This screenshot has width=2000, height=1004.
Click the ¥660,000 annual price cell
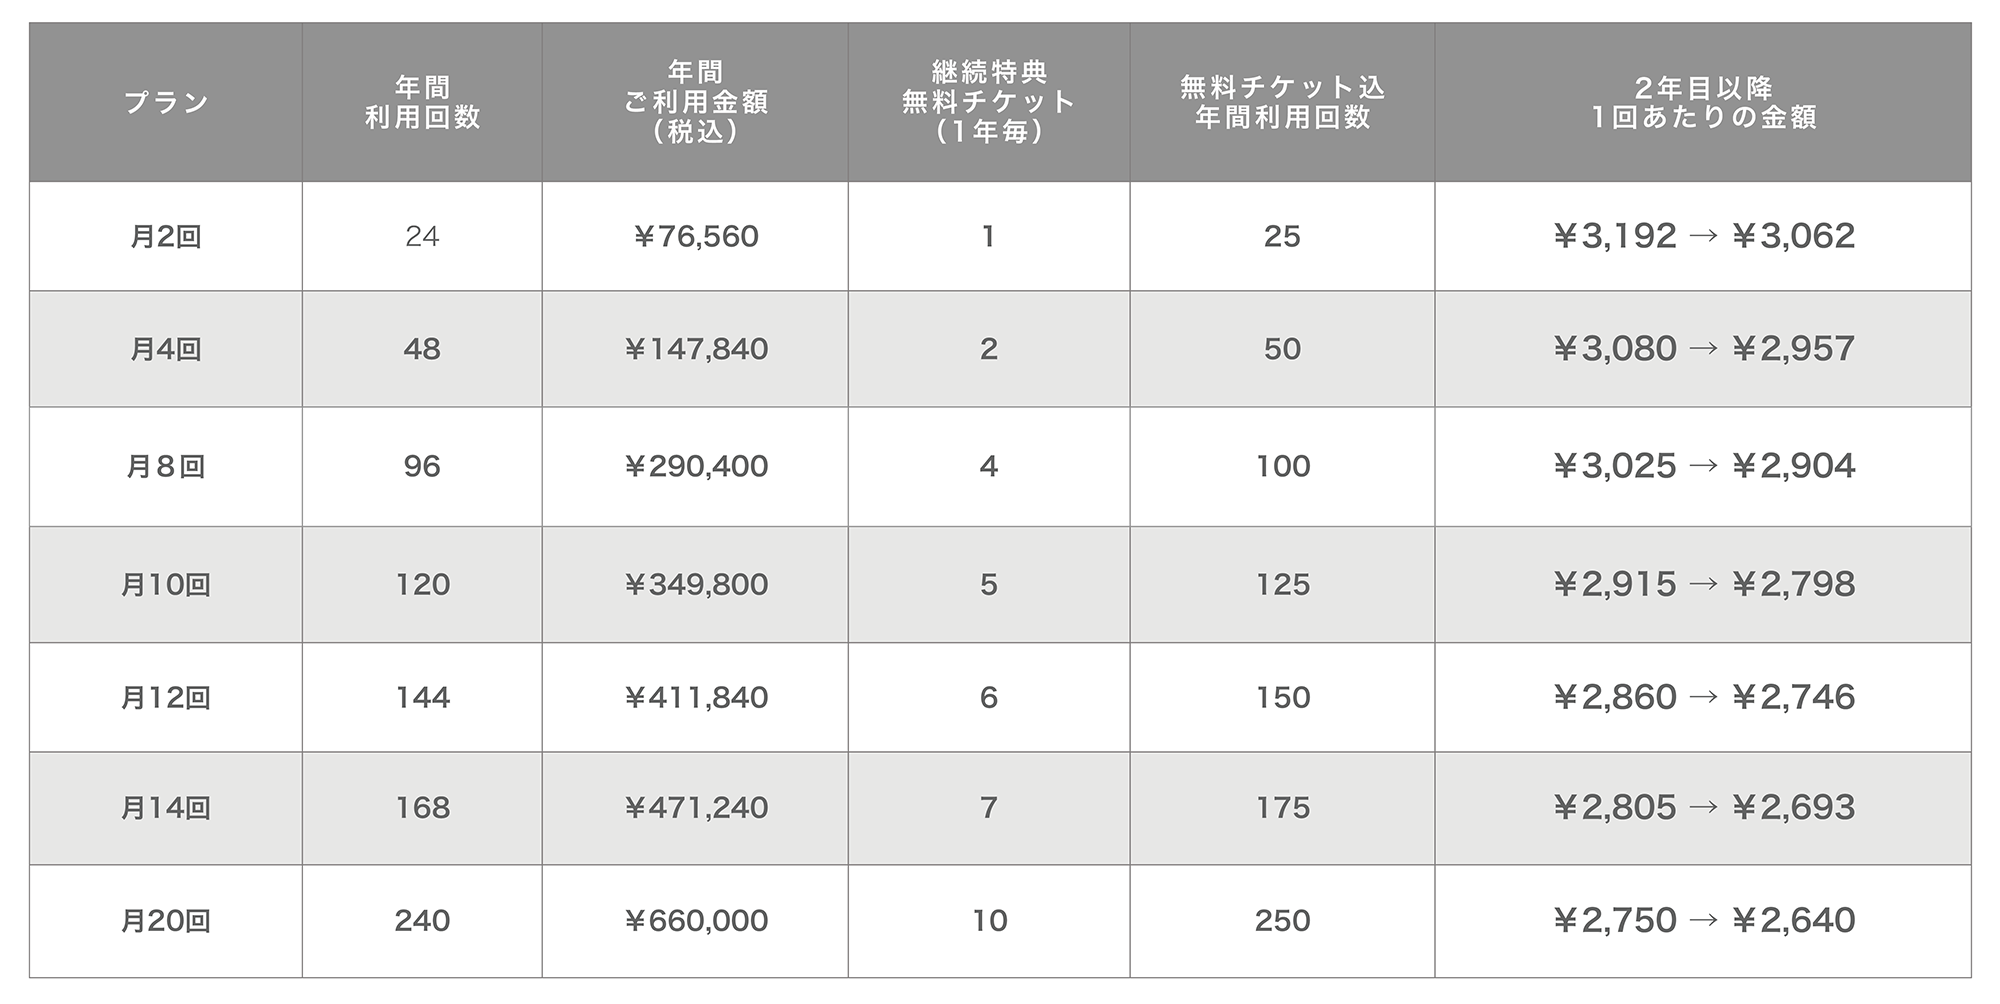coord(695,921)
